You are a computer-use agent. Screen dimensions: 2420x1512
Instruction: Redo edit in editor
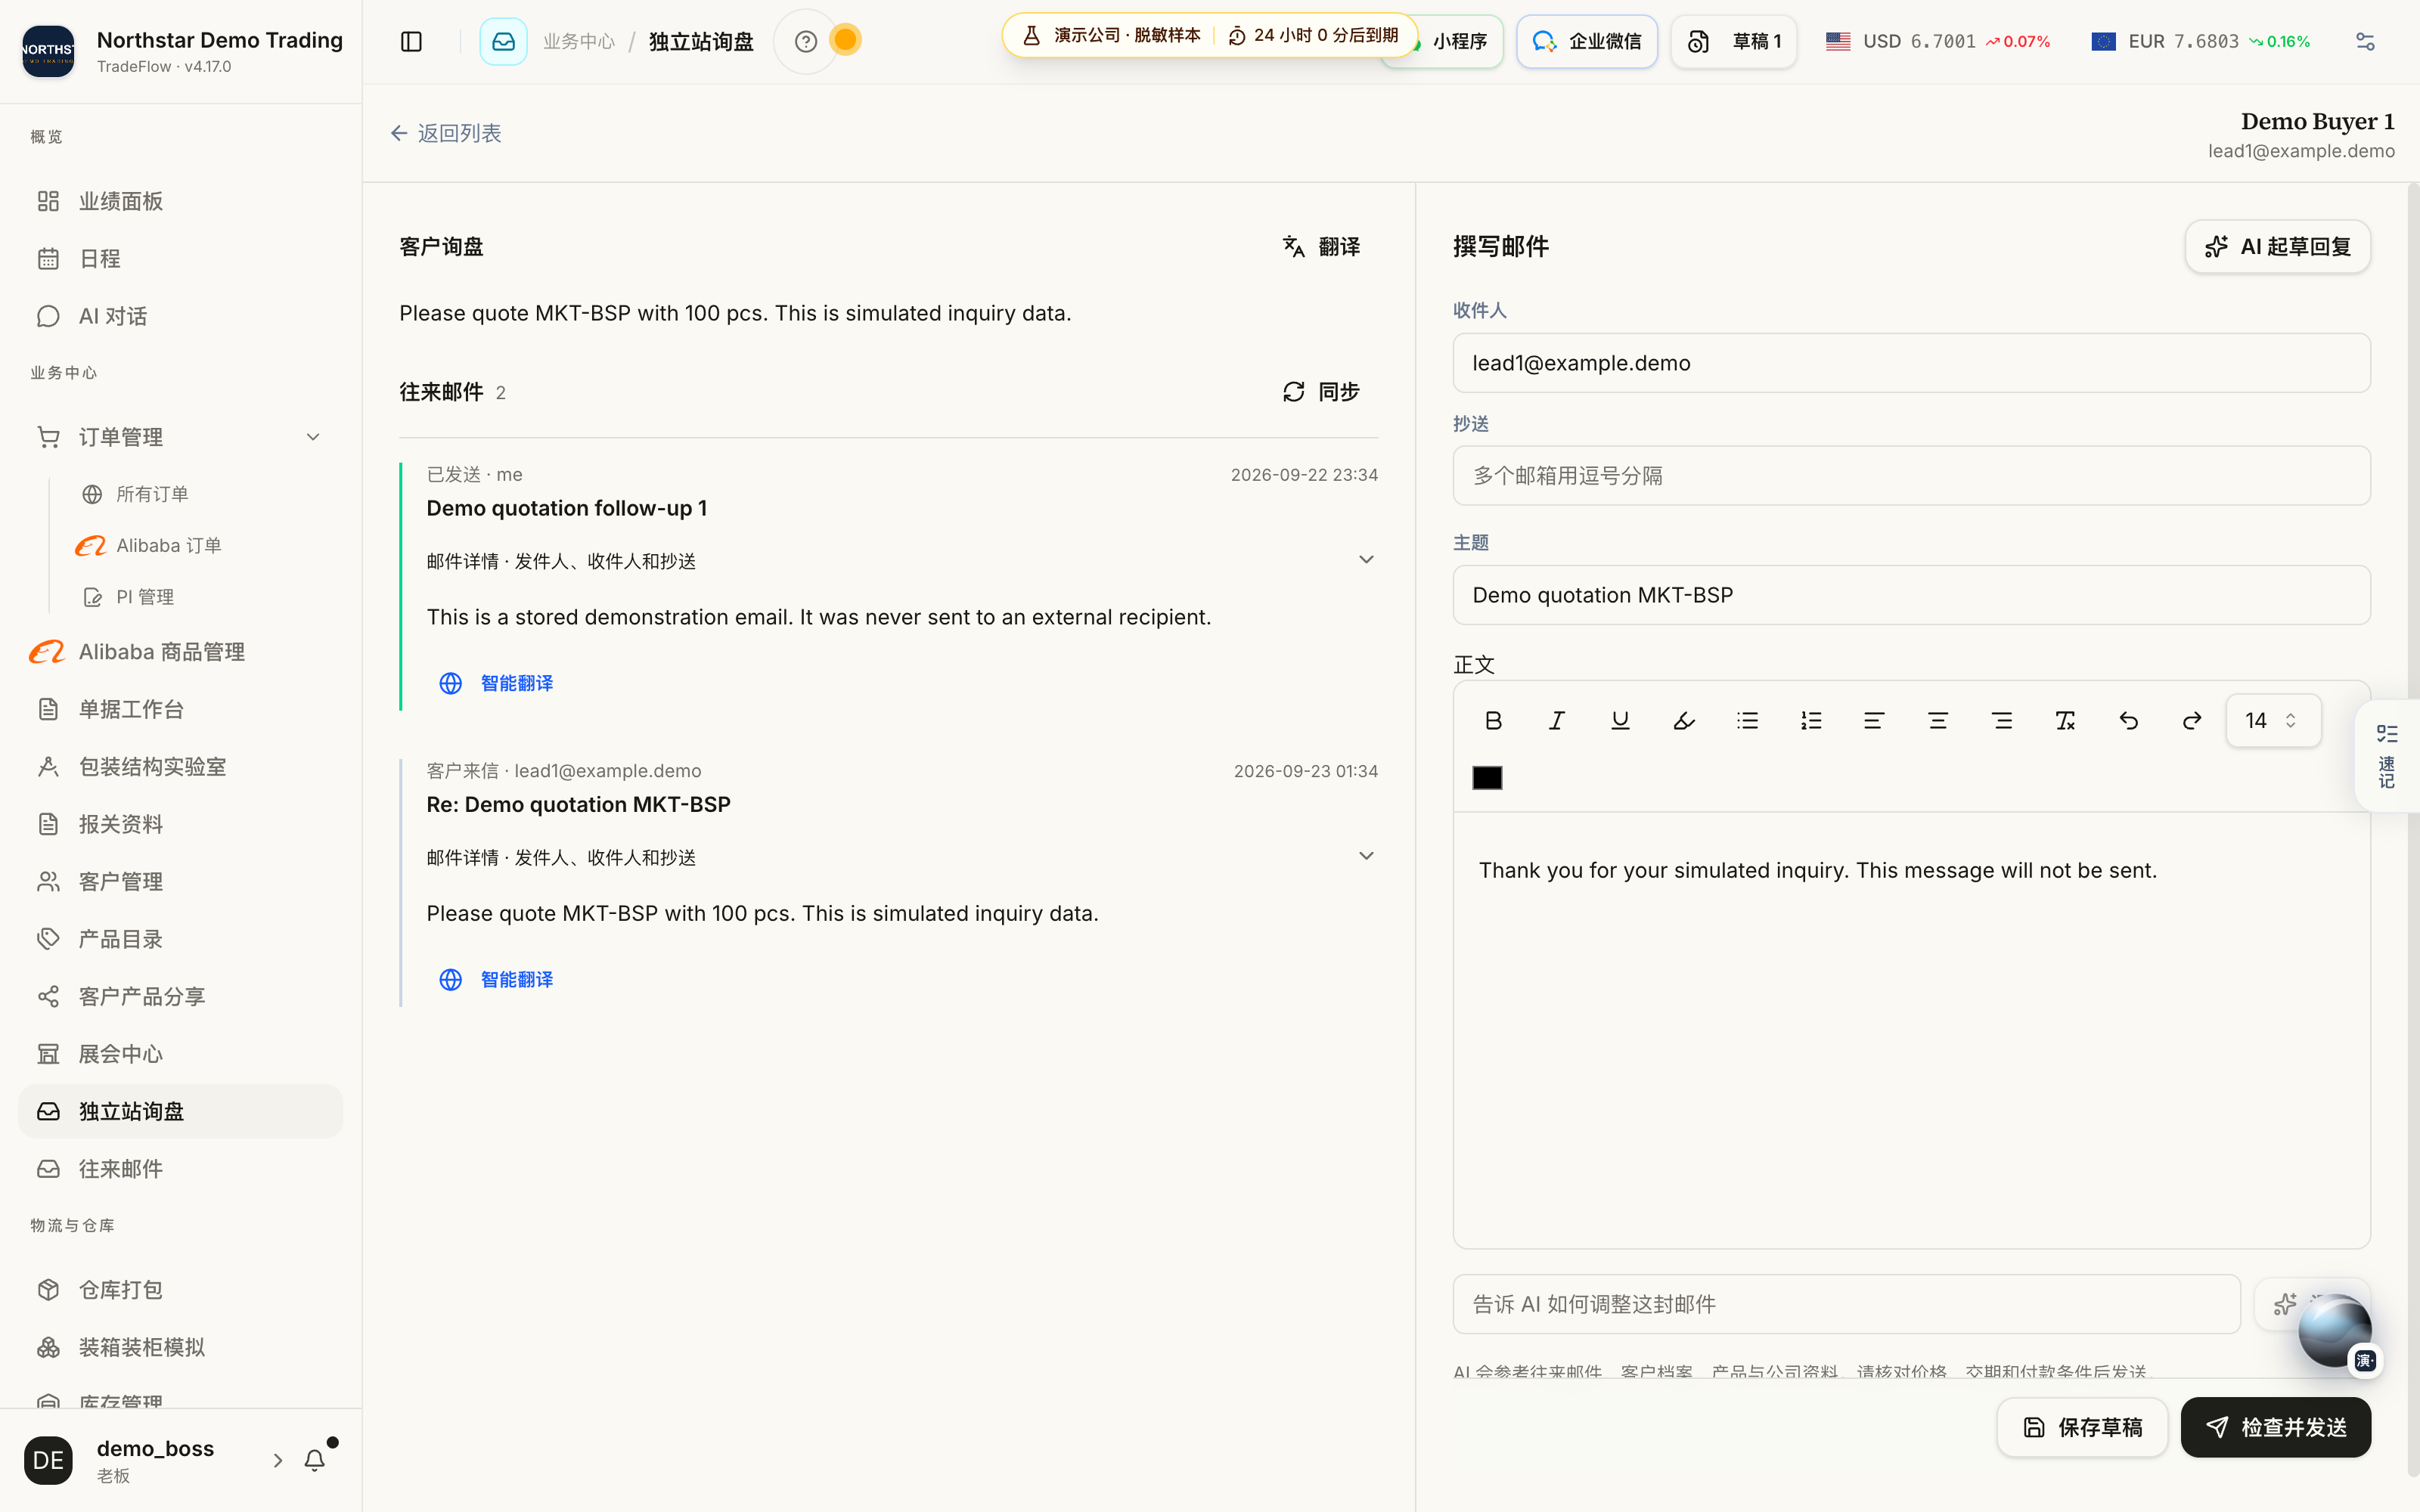(2192, 721)
